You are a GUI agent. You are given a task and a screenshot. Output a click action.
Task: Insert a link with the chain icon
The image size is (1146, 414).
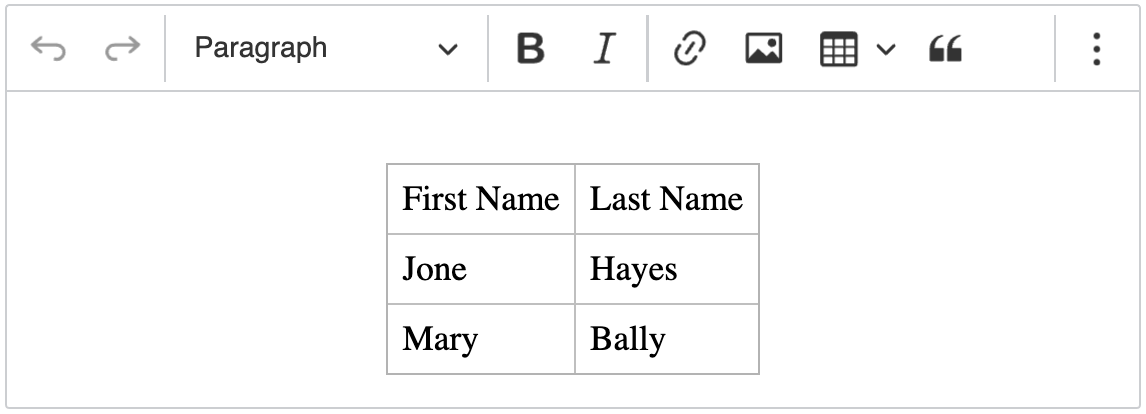coord(689,49)
